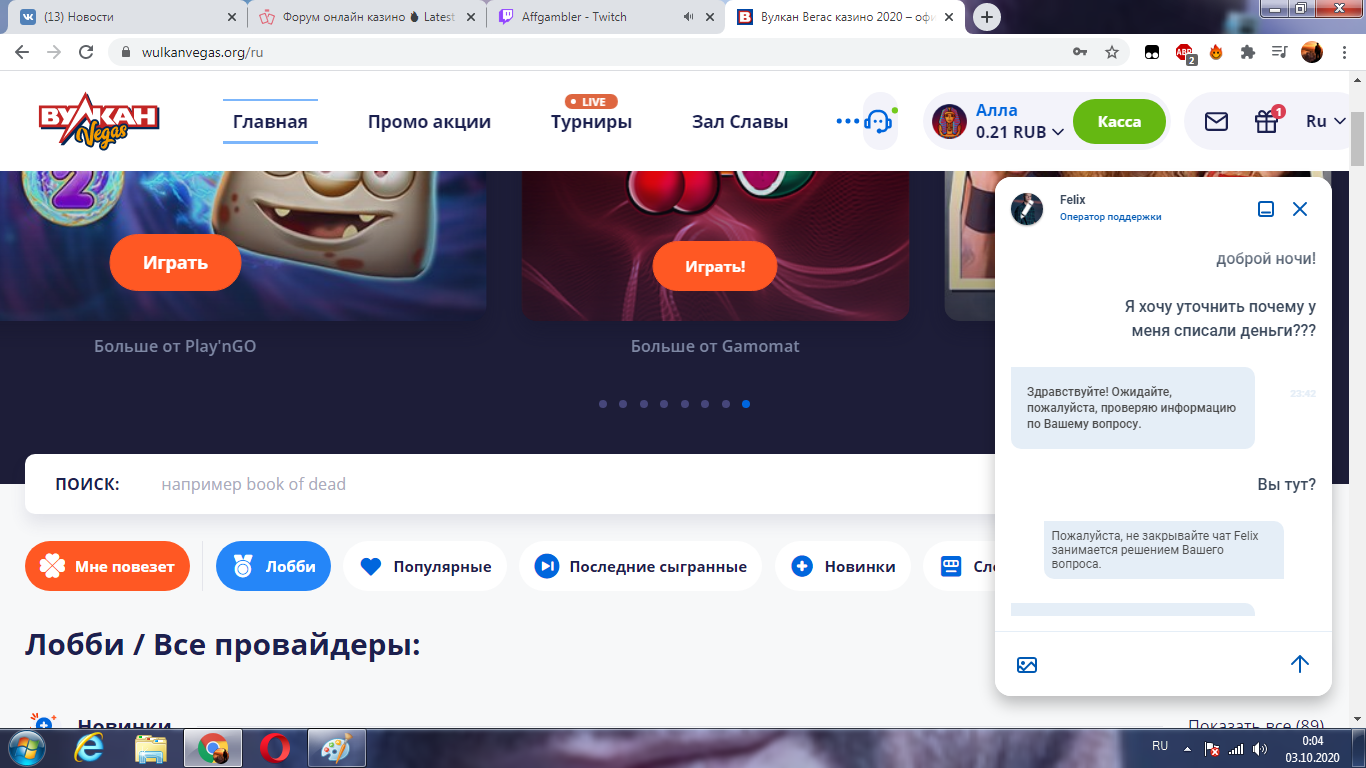Launch Internet Explorer from the taskbar
This screenshot has height=768, width=1366.
(90, 748)
